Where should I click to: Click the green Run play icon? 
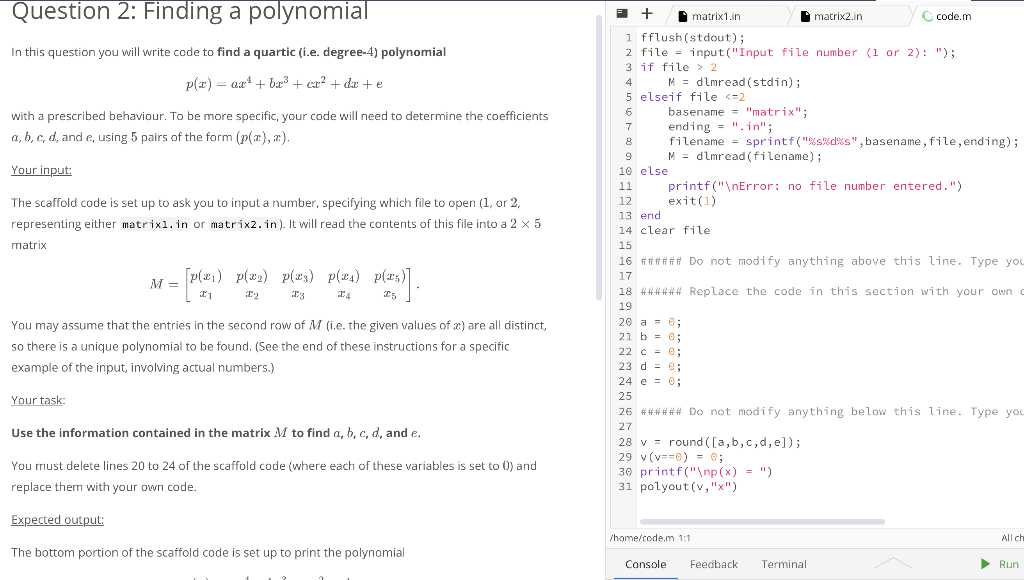tap(984, 563)
